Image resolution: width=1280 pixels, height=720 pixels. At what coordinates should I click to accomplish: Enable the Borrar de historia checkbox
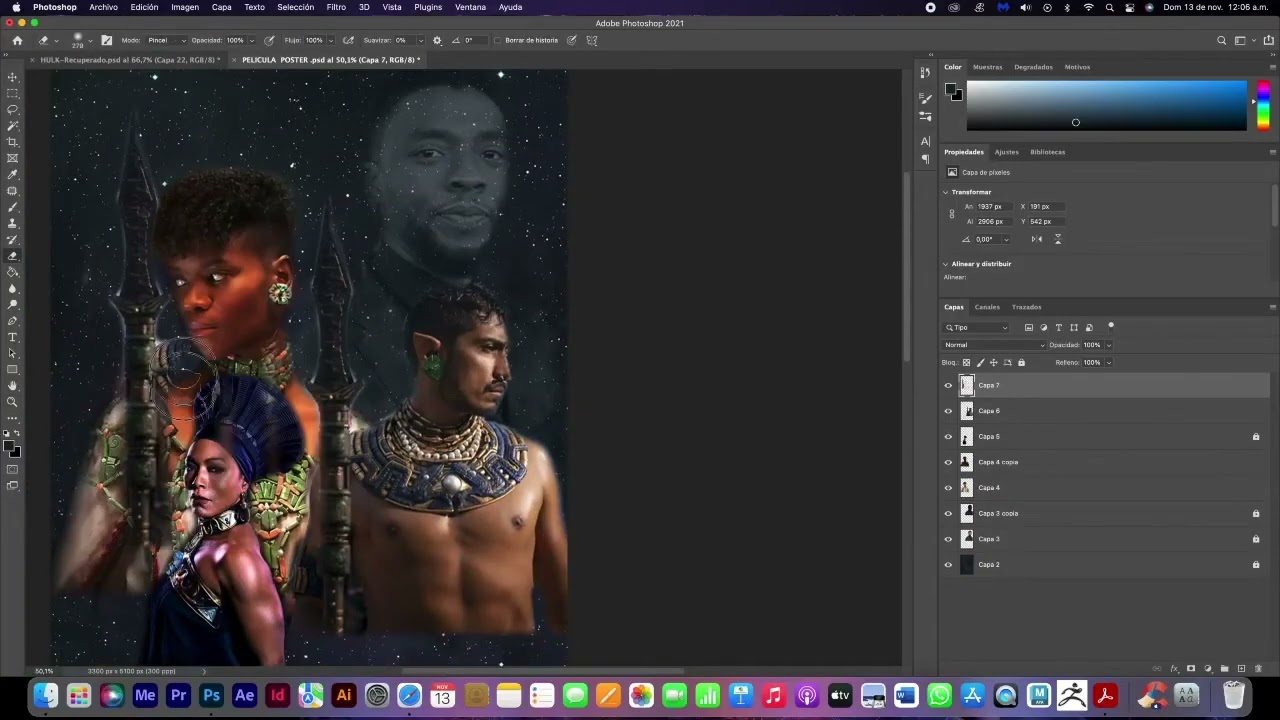tap(497, 40)
